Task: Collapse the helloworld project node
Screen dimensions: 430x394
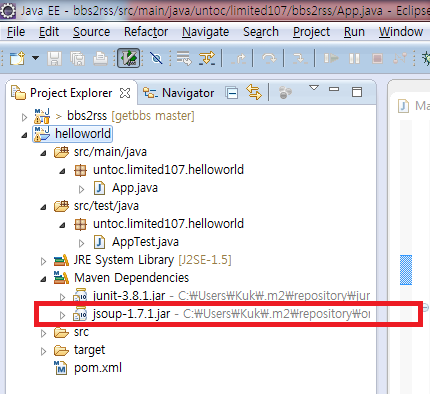Action: point(24,135)
